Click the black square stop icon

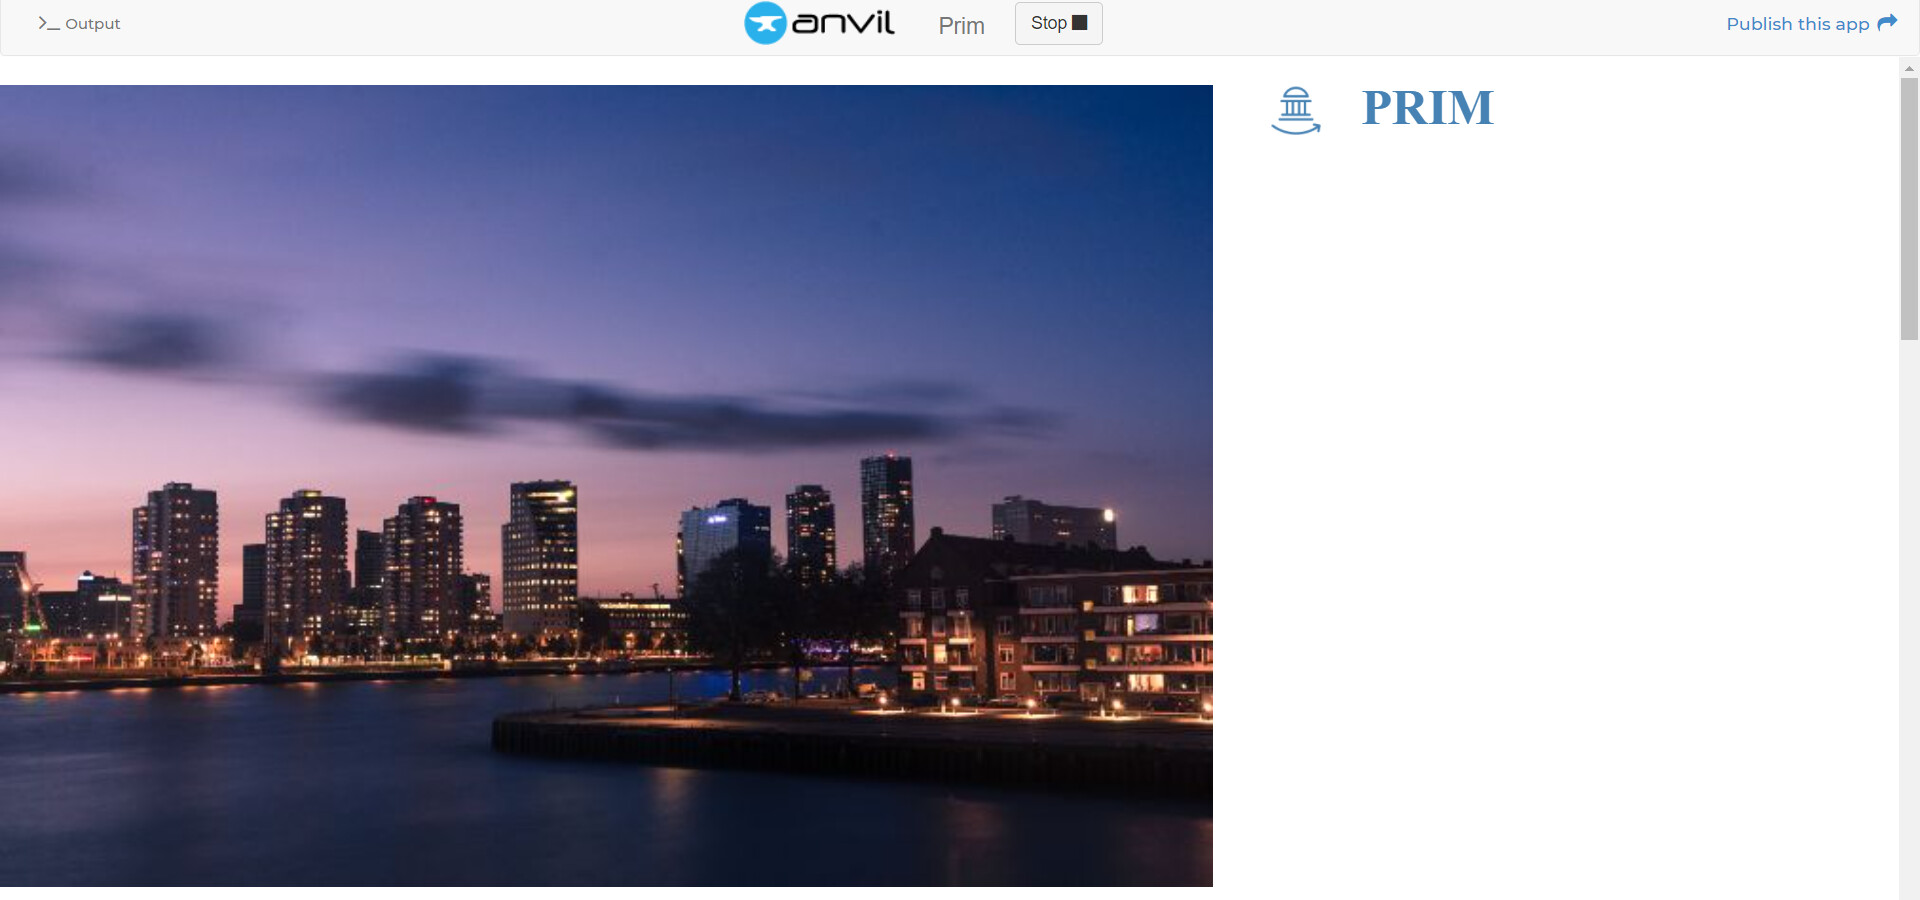tap(1079, 22)
